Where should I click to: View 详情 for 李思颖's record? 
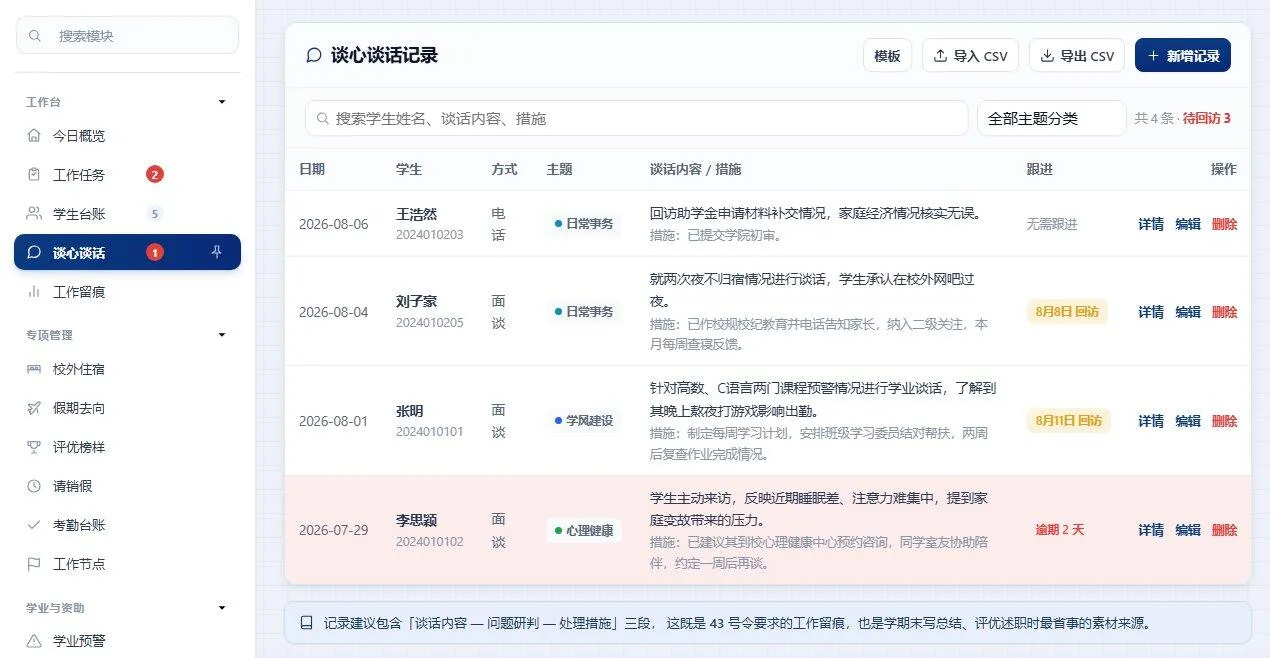[x=1151, y=530]
